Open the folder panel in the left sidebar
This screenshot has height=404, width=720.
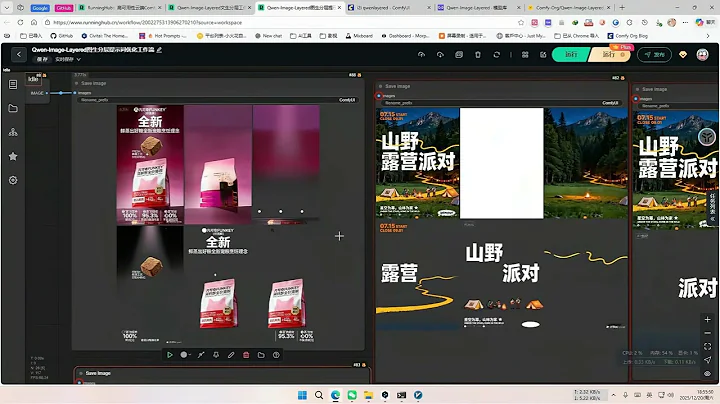tap(13, 108)
